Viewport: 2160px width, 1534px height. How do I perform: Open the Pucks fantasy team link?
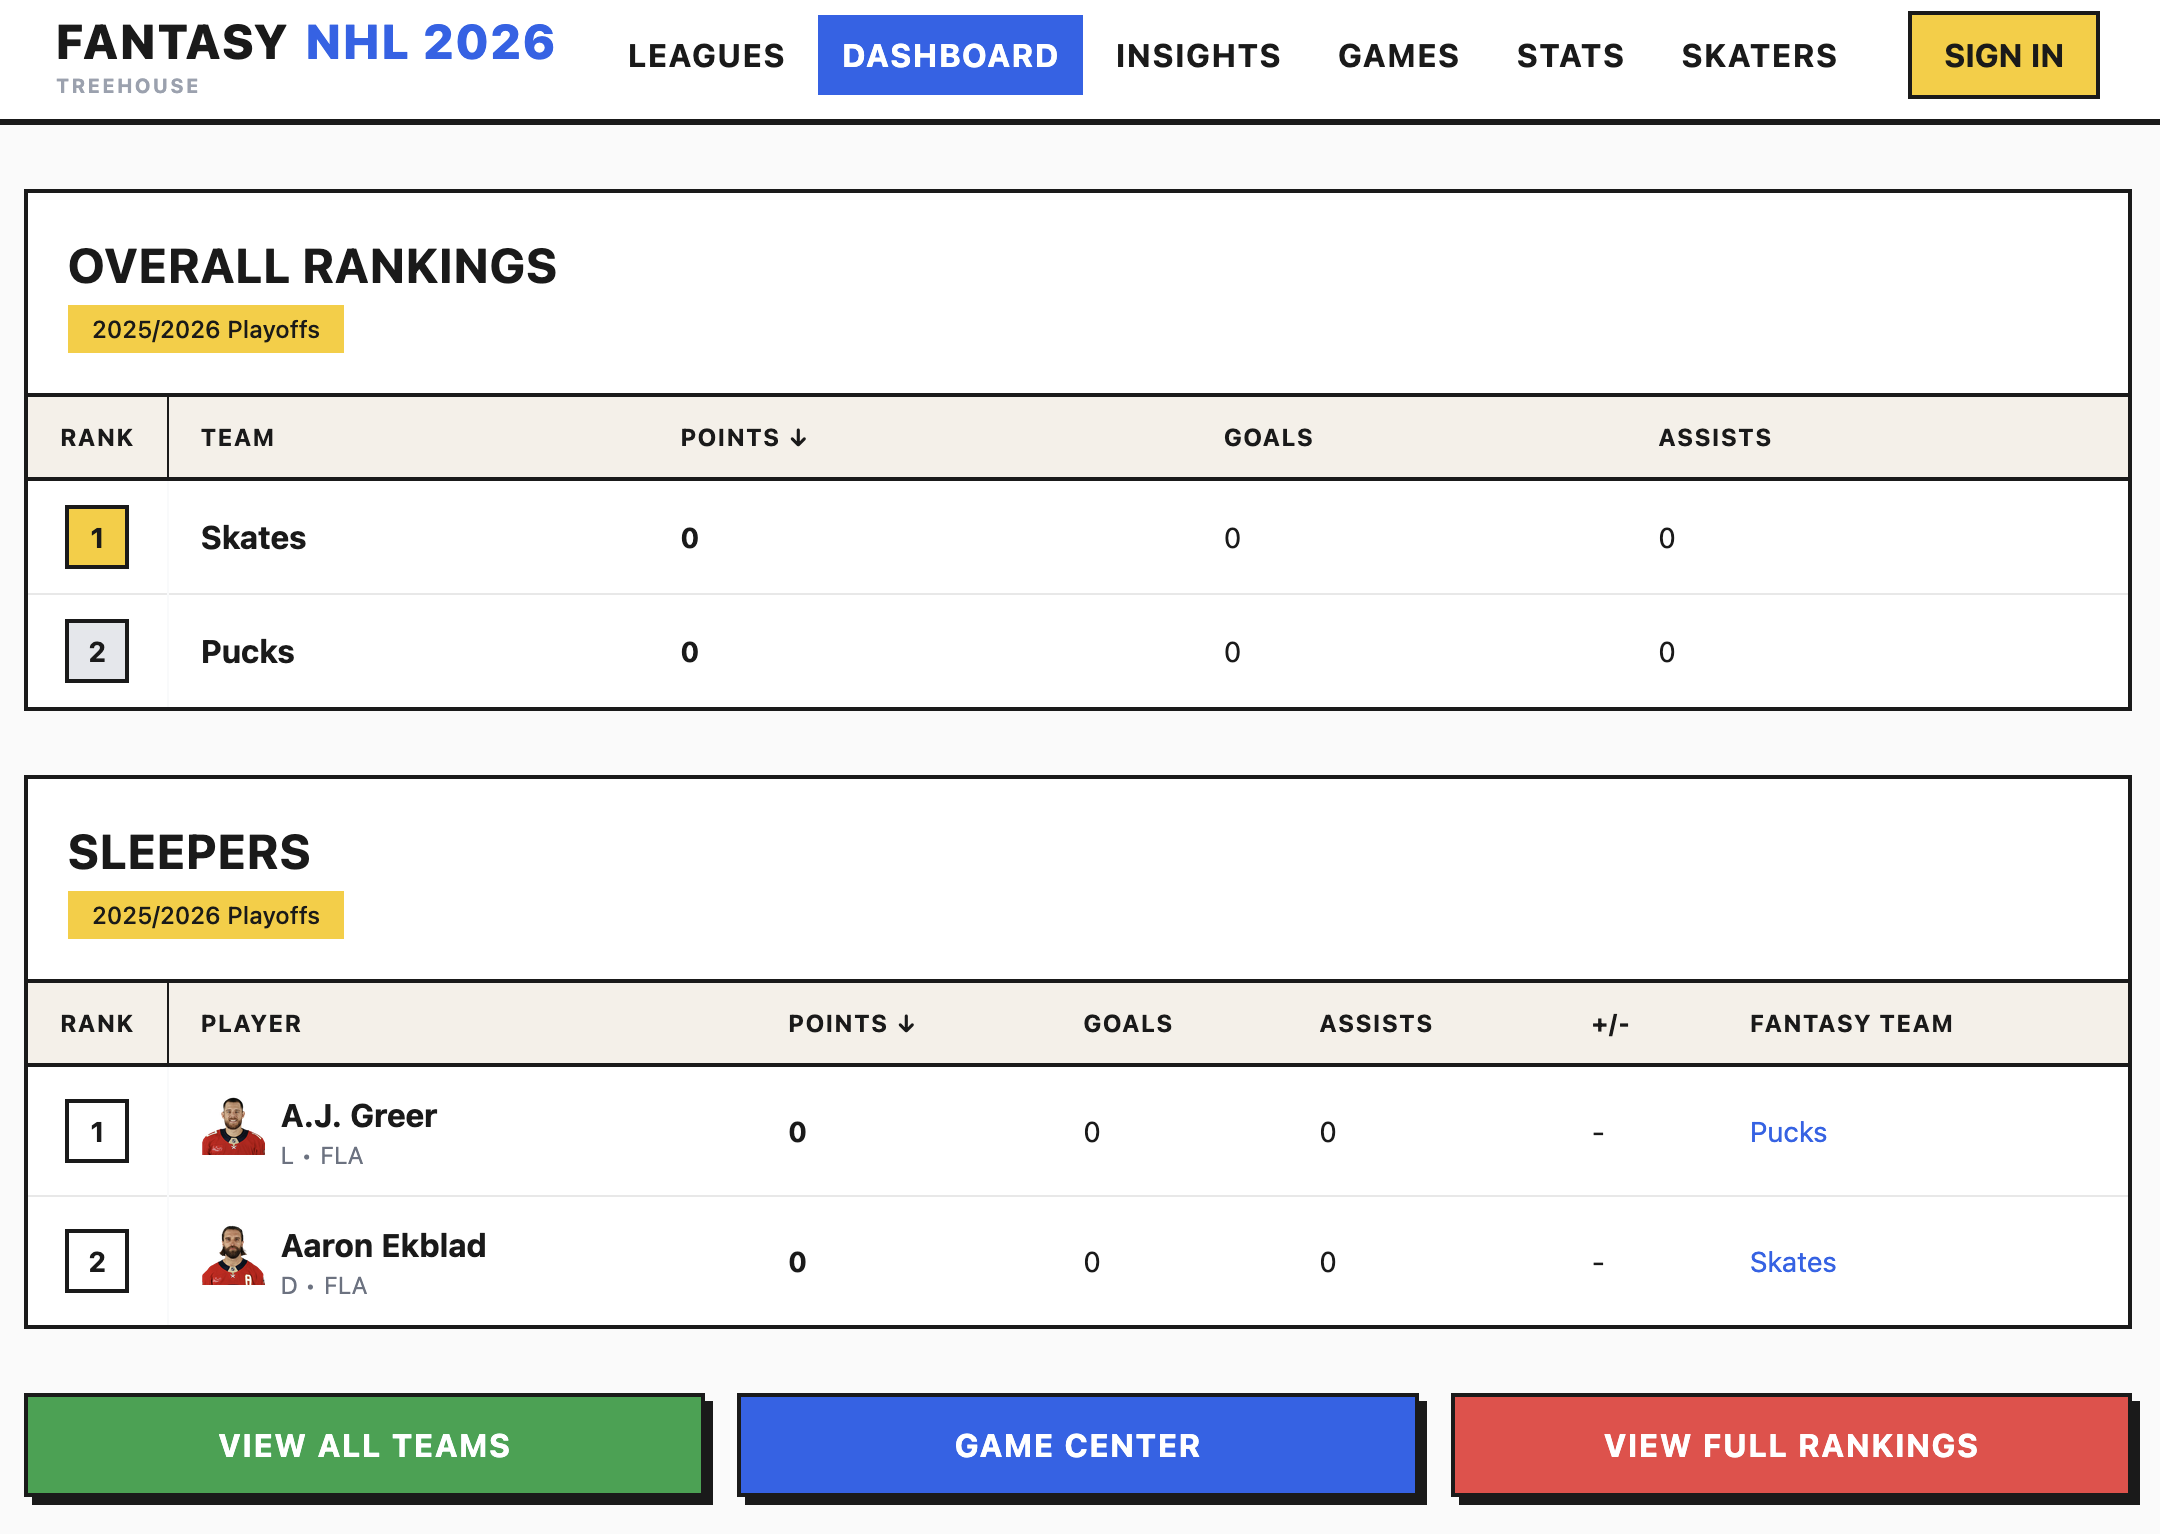[1788, 1131]
